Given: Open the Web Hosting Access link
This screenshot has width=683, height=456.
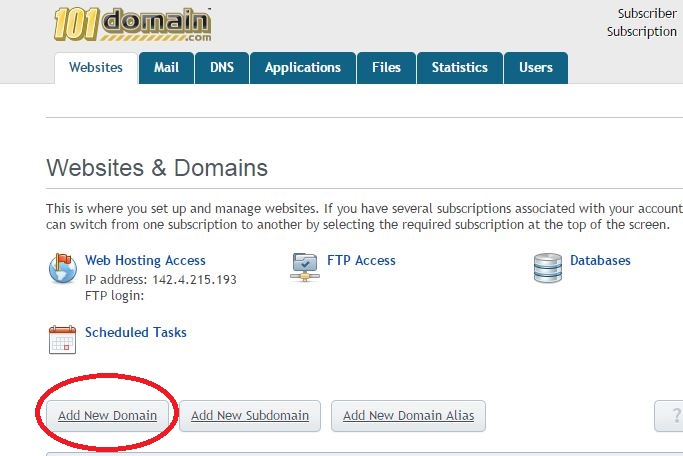Looking at the screenshot, I should [x=145, y=260].
